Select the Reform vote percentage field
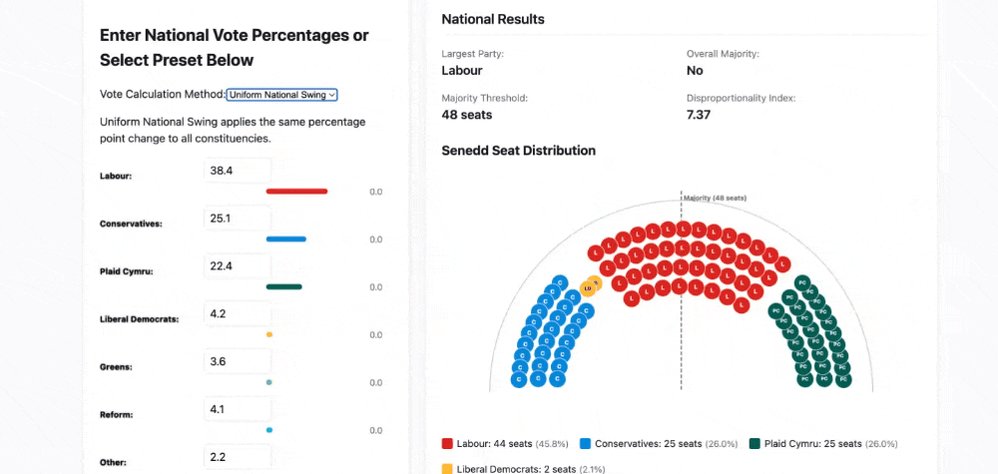The image size is (998, 474). click(238, 409)
